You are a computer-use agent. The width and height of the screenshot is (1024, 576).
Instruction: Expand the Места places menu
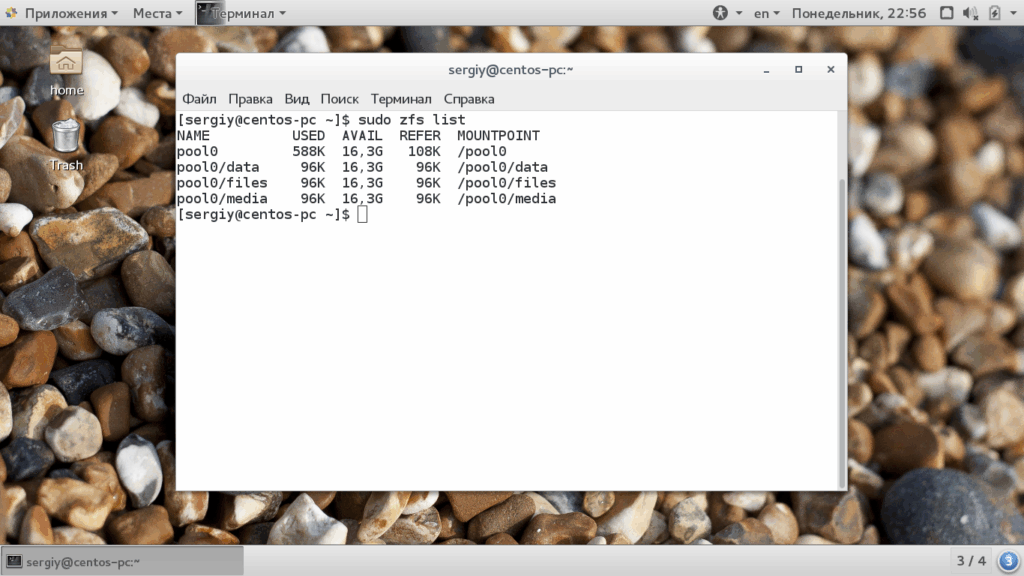157,13
